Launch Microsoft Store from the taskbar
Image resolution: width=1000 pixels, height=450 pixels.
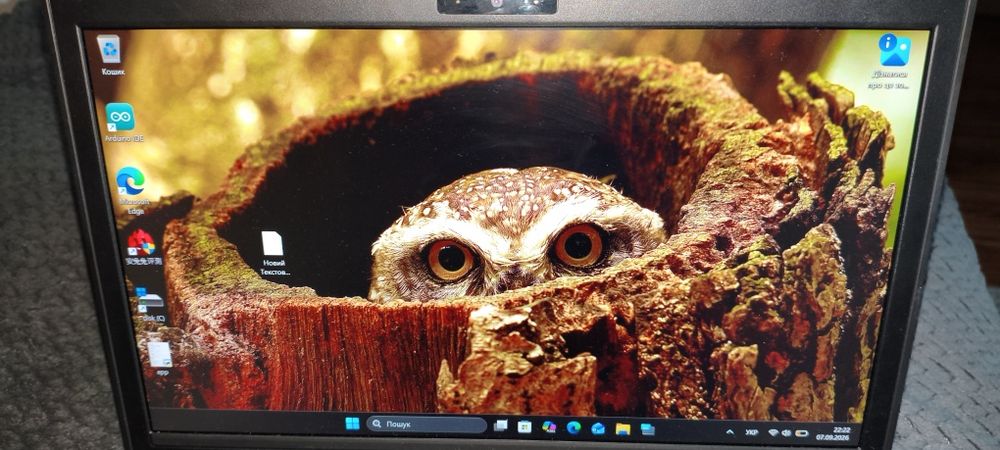(524, 426)
